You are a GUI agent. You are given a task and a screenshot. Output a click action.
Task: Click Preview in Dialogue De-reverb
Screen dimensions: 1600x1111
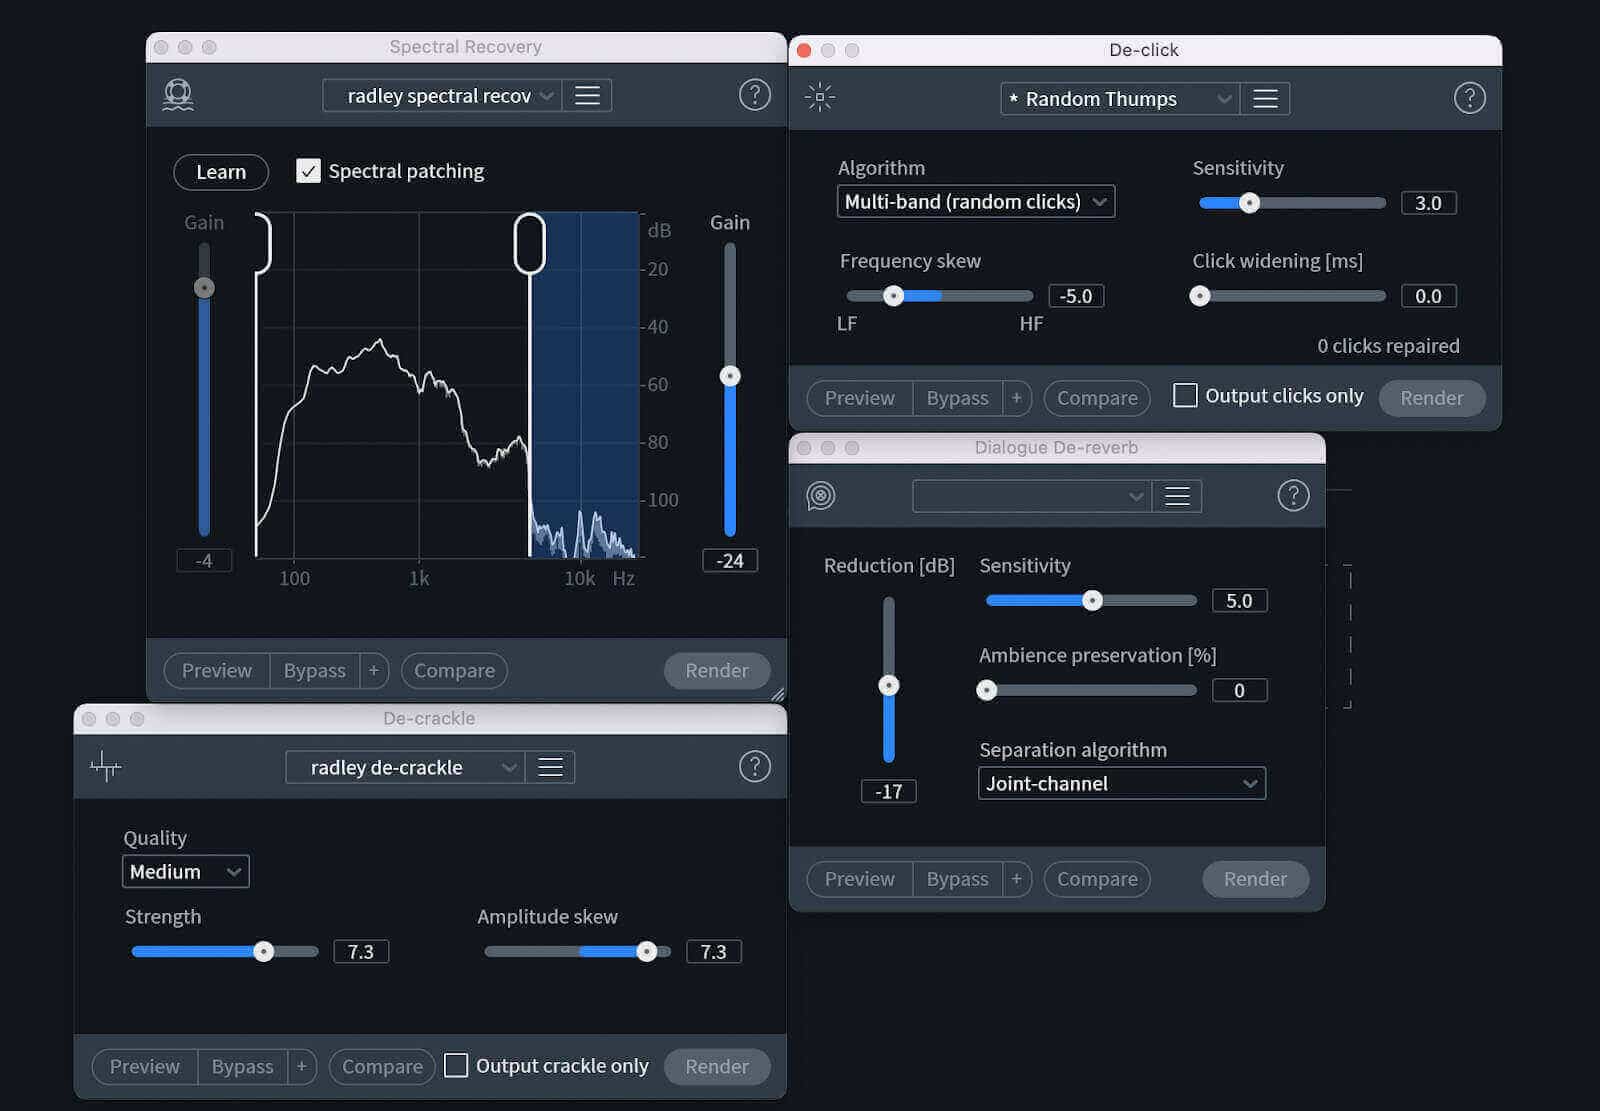860,879
